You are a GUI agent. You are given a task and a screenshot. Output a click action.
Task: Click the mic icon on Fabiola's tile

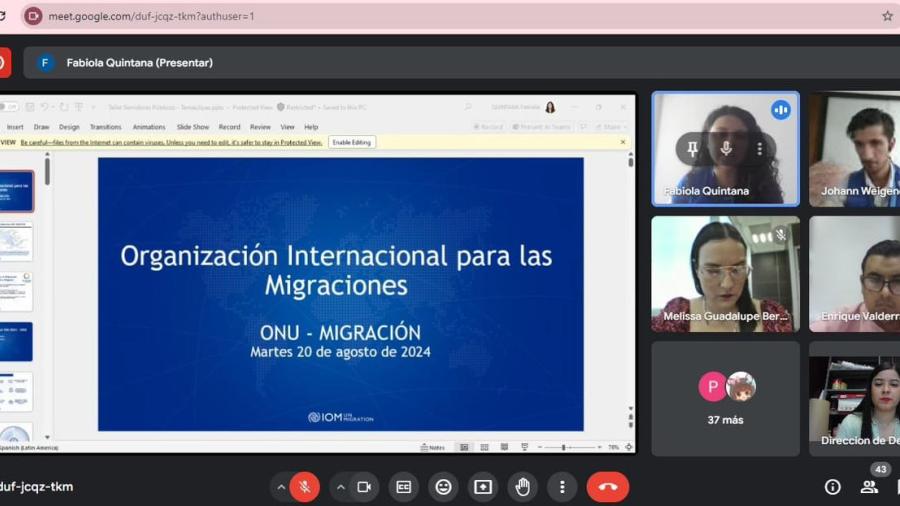pyautogui.click(x=726, y=149)
